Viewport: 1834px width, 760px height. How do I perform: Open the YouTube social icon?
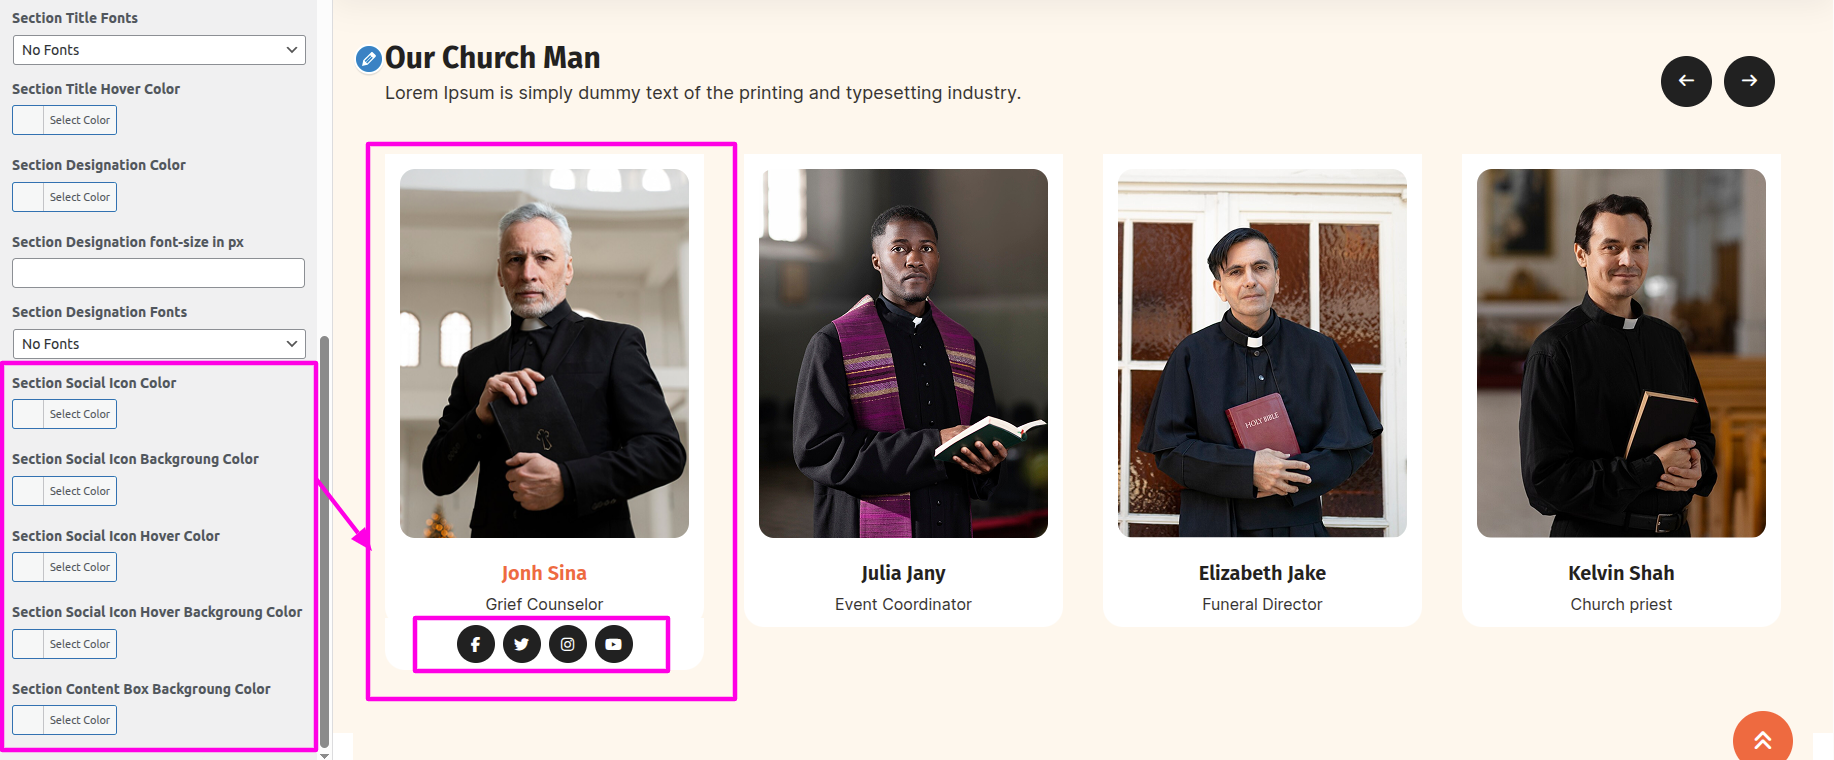(614, 644)
